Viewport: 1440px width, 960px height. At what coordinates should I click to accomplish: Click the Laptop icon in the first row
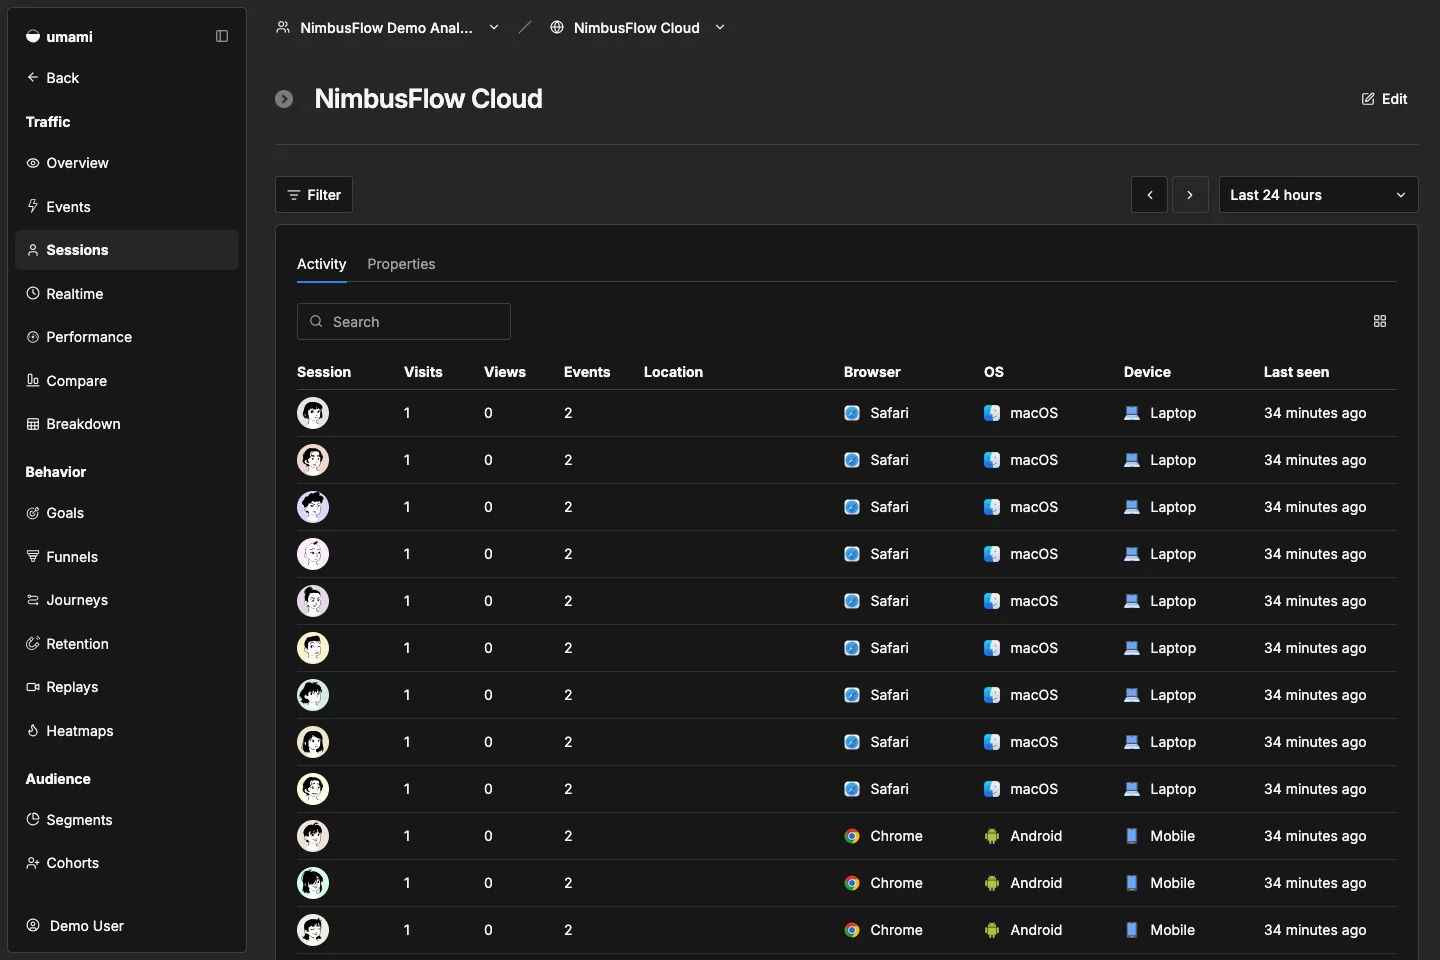[1132, 413]
